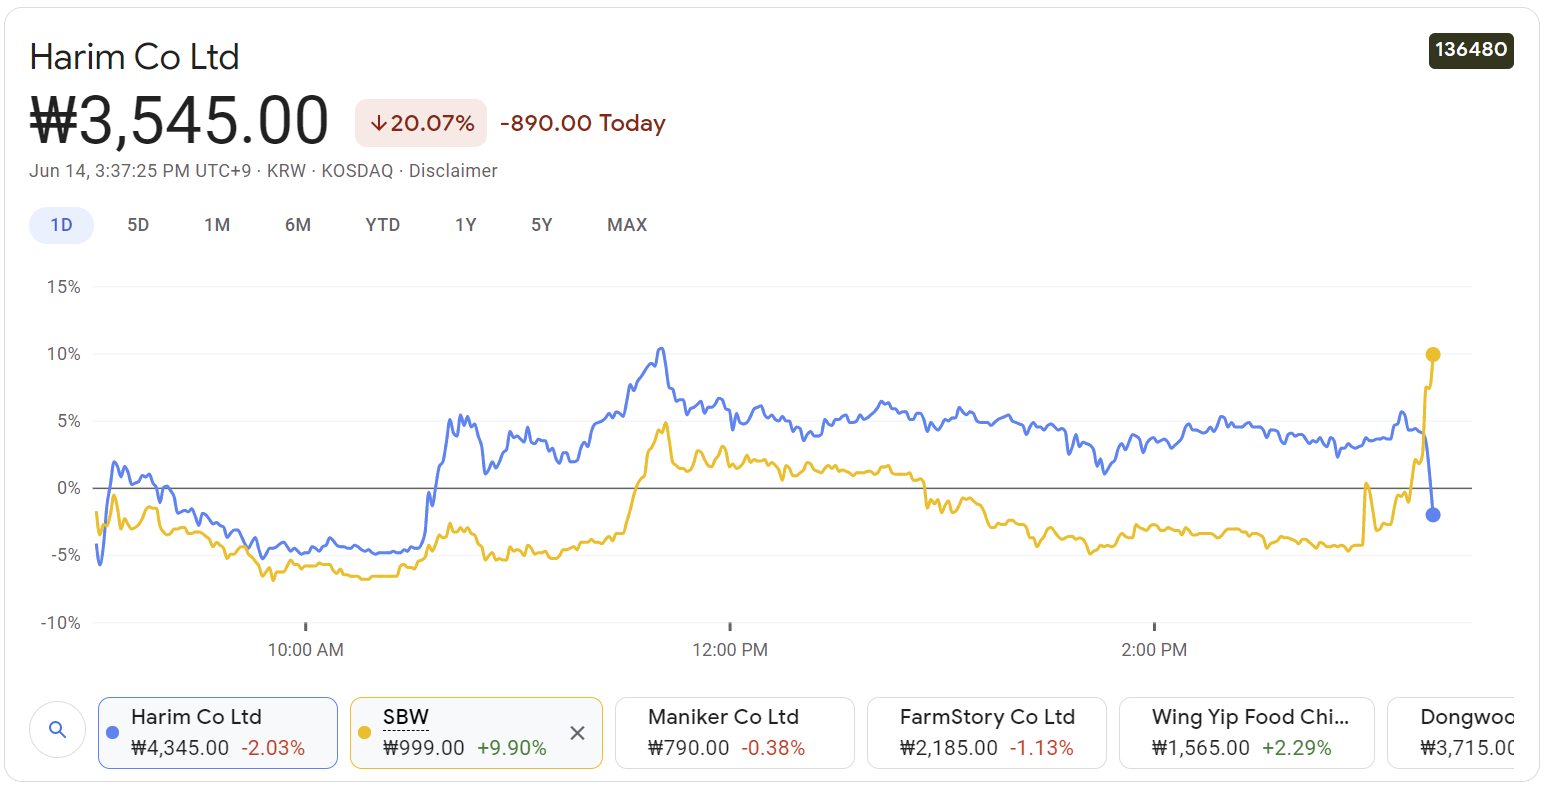Show the MAX time range

coord(627,225)
